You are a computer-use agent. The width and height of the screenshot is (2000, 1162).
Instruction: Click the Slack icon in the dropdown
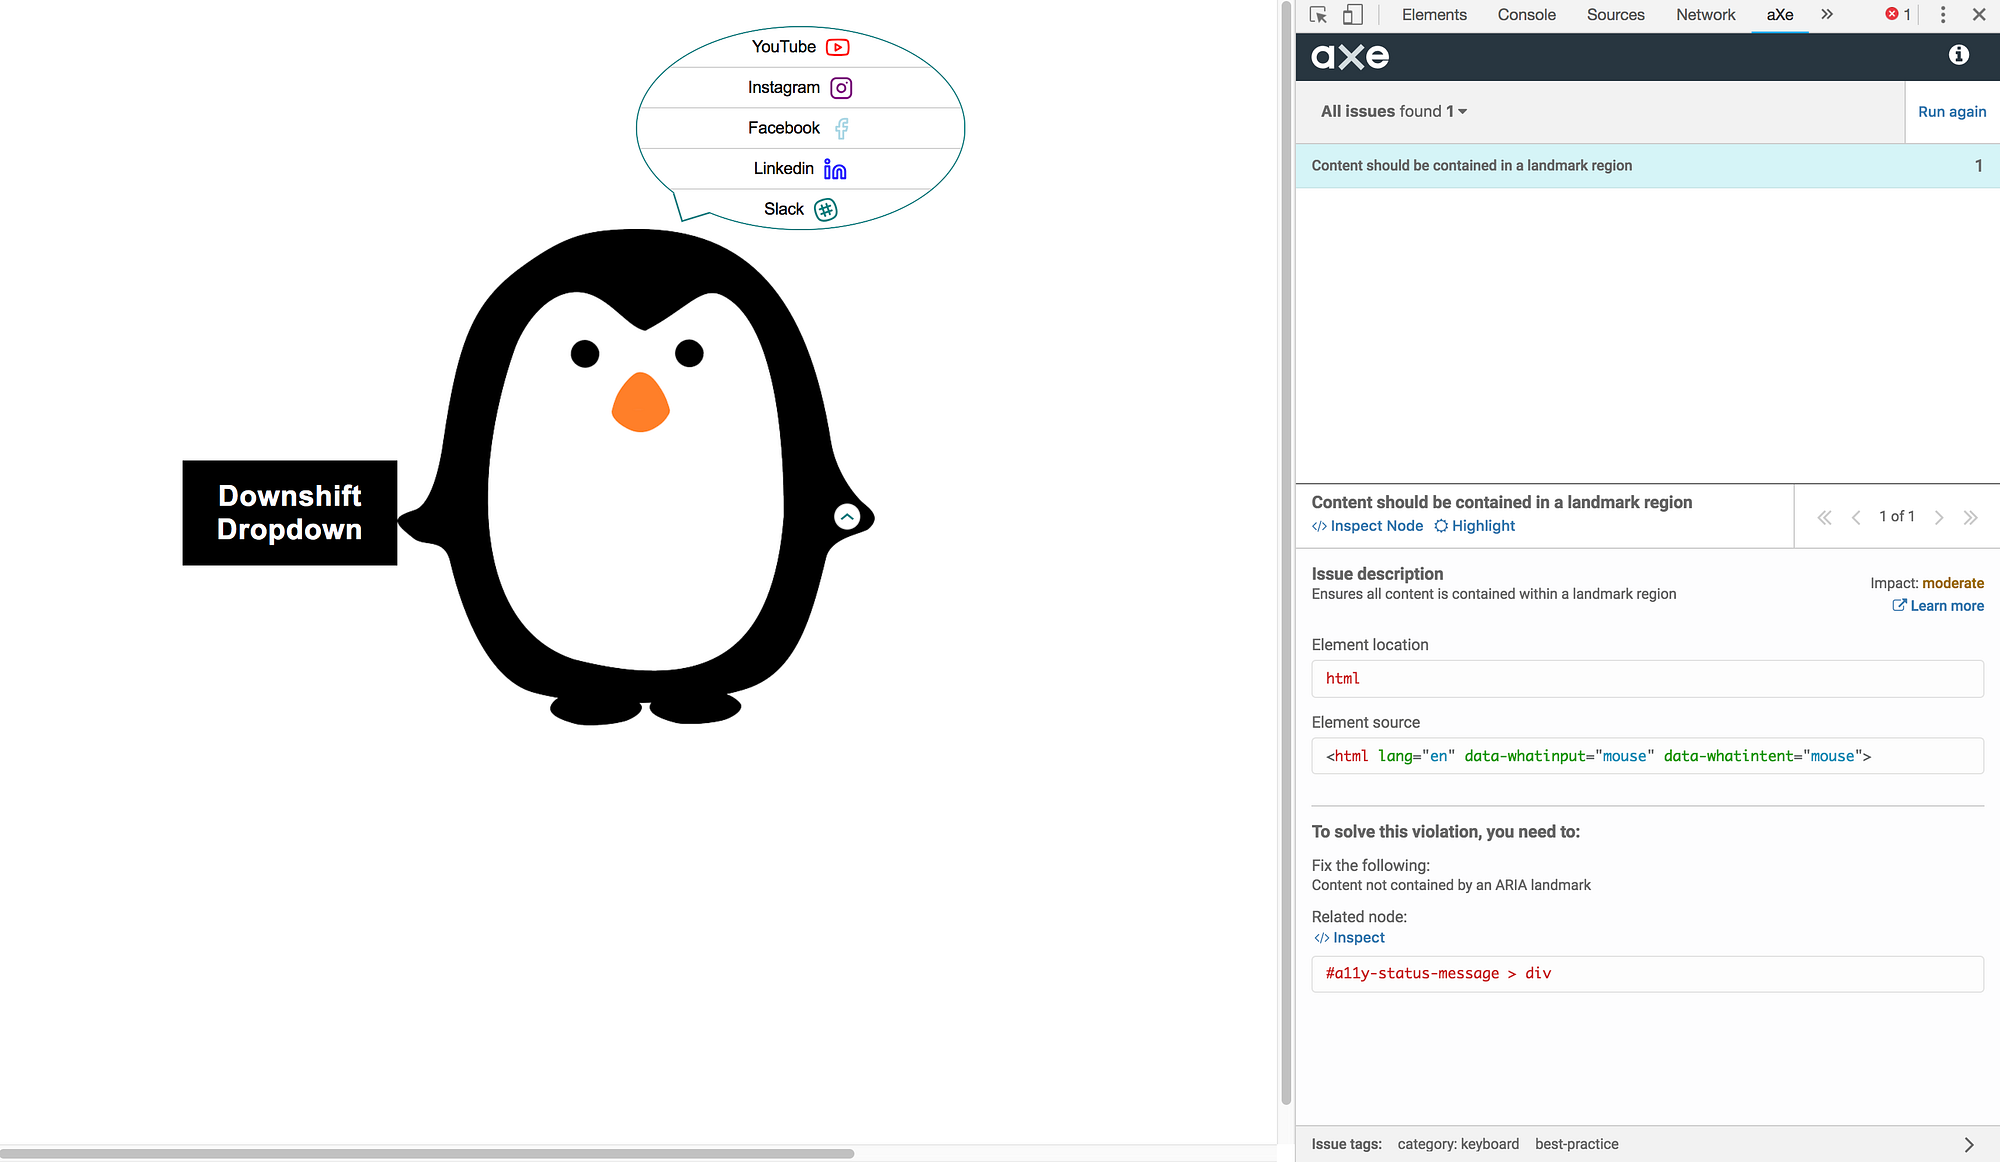tap(826, 209)
